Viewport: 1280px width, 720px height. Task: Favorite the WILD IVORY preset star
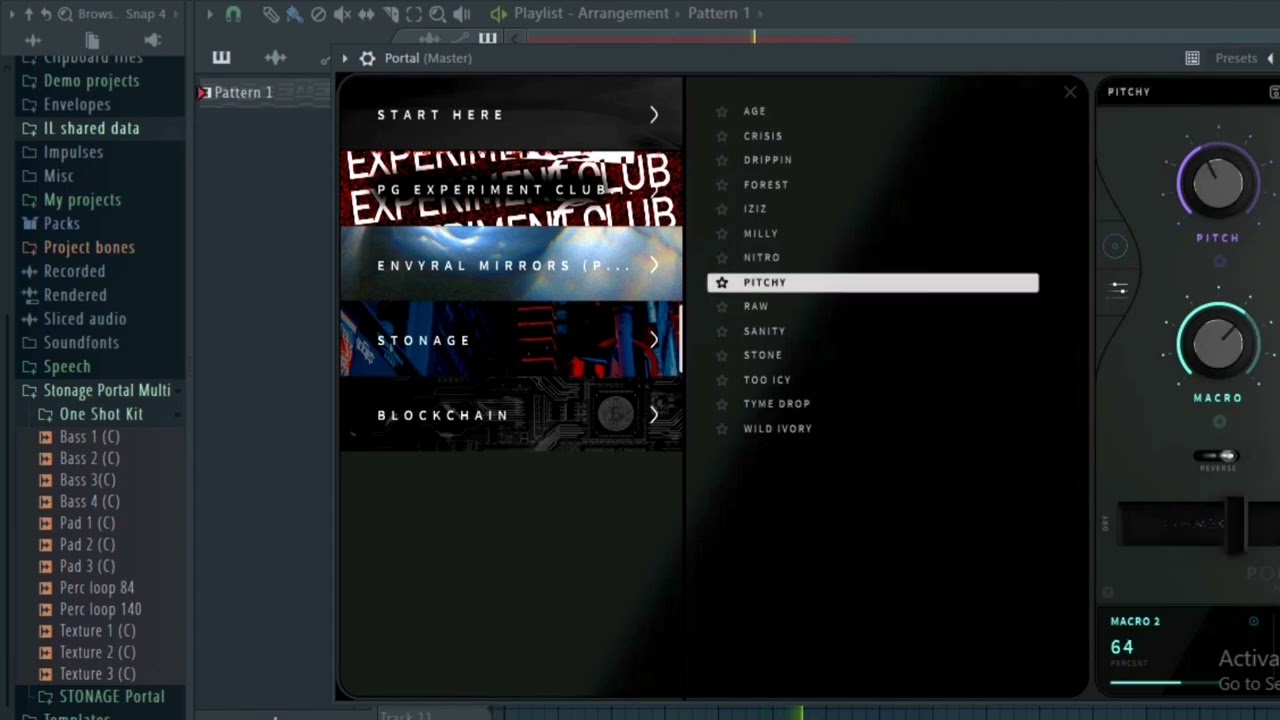[x=722, y=428]
